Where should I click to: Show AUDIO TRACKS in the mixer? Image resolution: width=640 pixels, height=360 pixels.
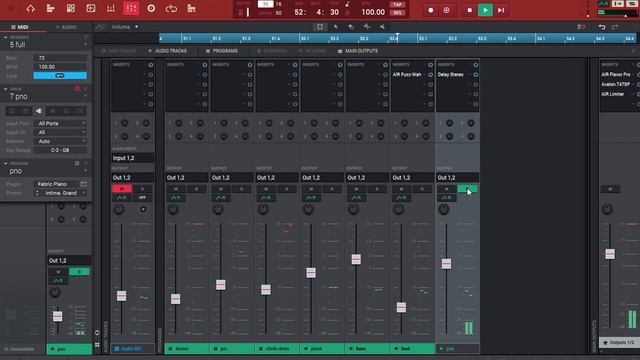[167, 51]
